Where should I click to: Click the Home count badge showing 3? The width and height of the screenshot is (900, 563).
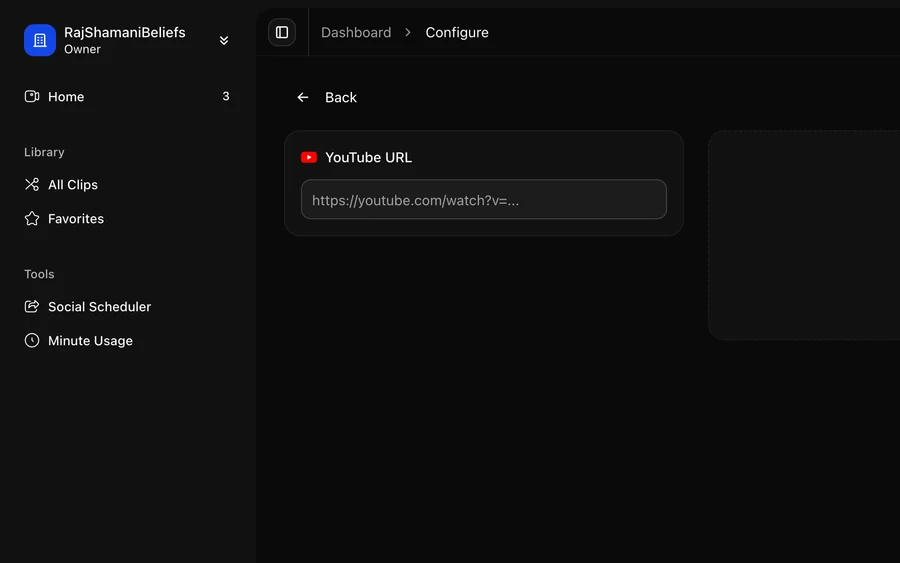[226, 96]
